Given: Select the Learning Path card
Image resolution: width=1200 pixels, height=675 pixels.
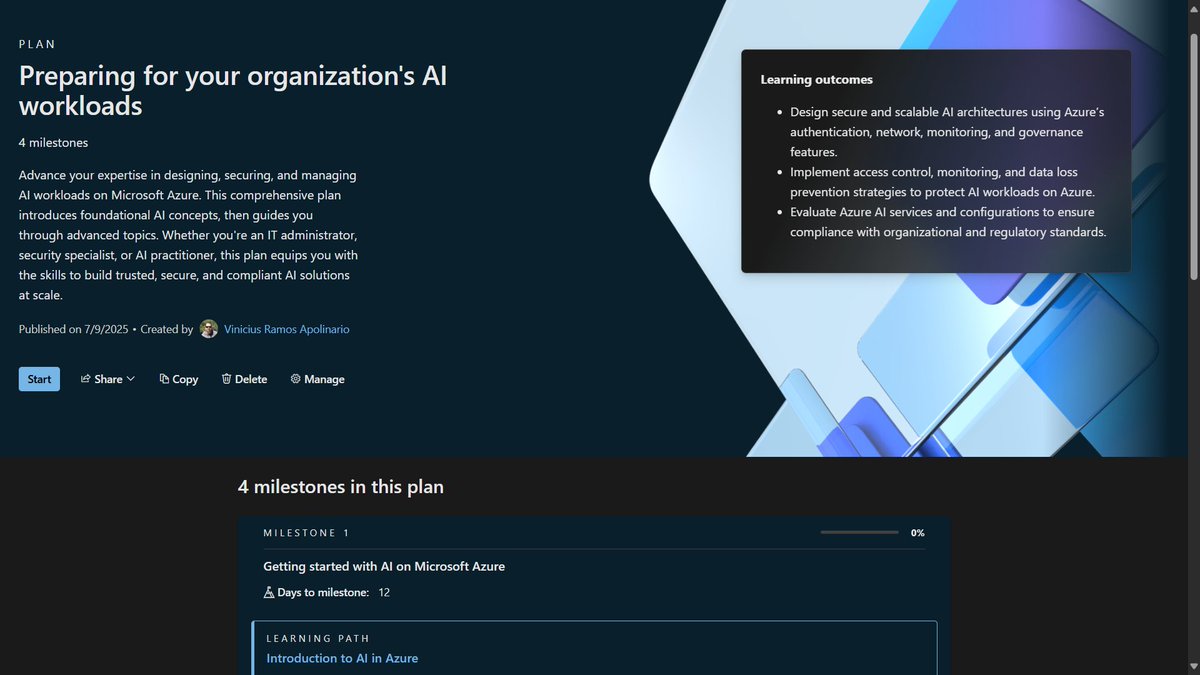Looking at the screenshot, I should coord(594,648).
